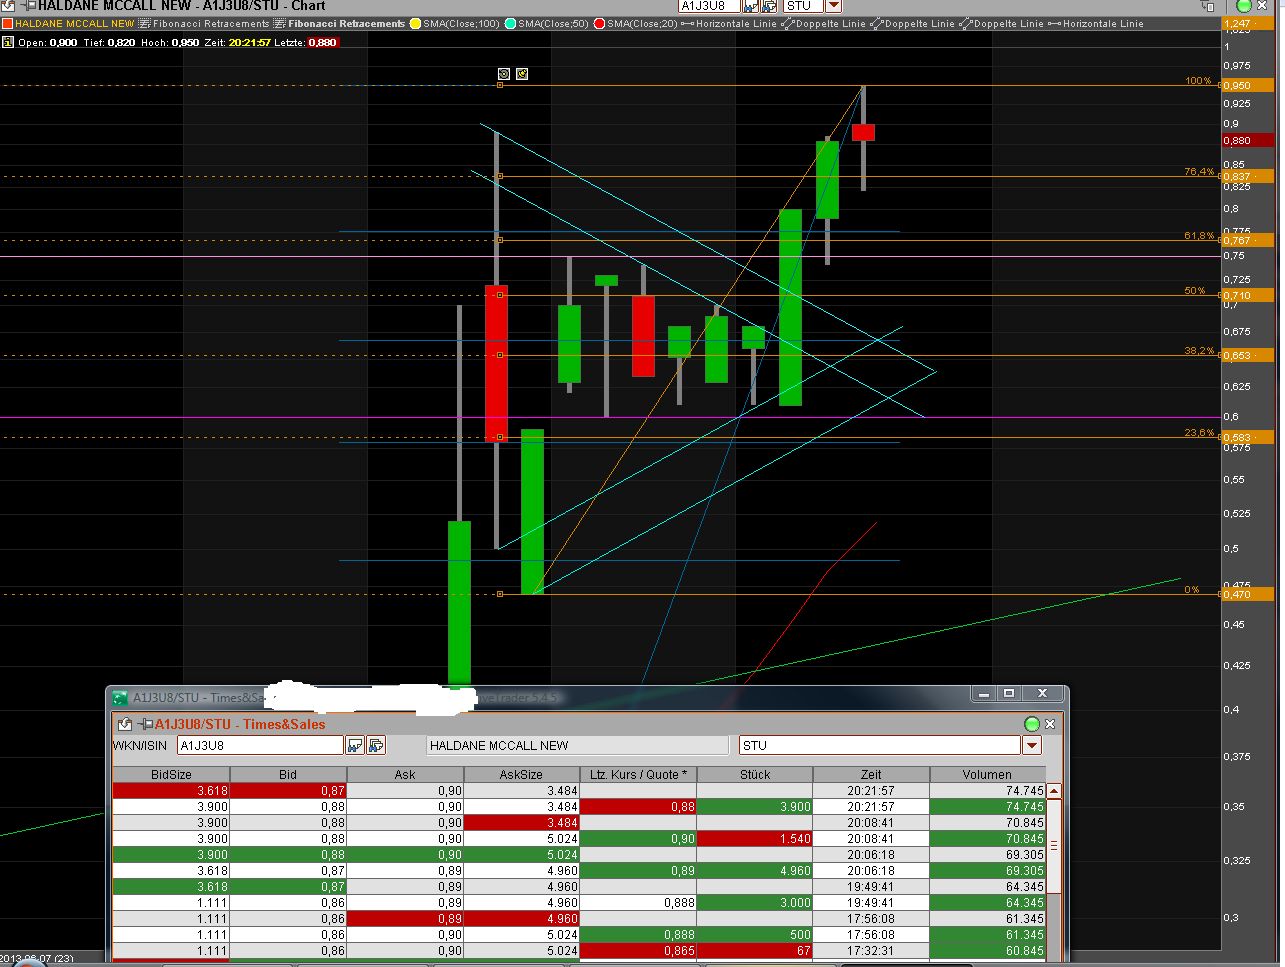Click the right drawing-settings icon above Fibonacci
This screenshot has width=1285, height=967.
521,74
